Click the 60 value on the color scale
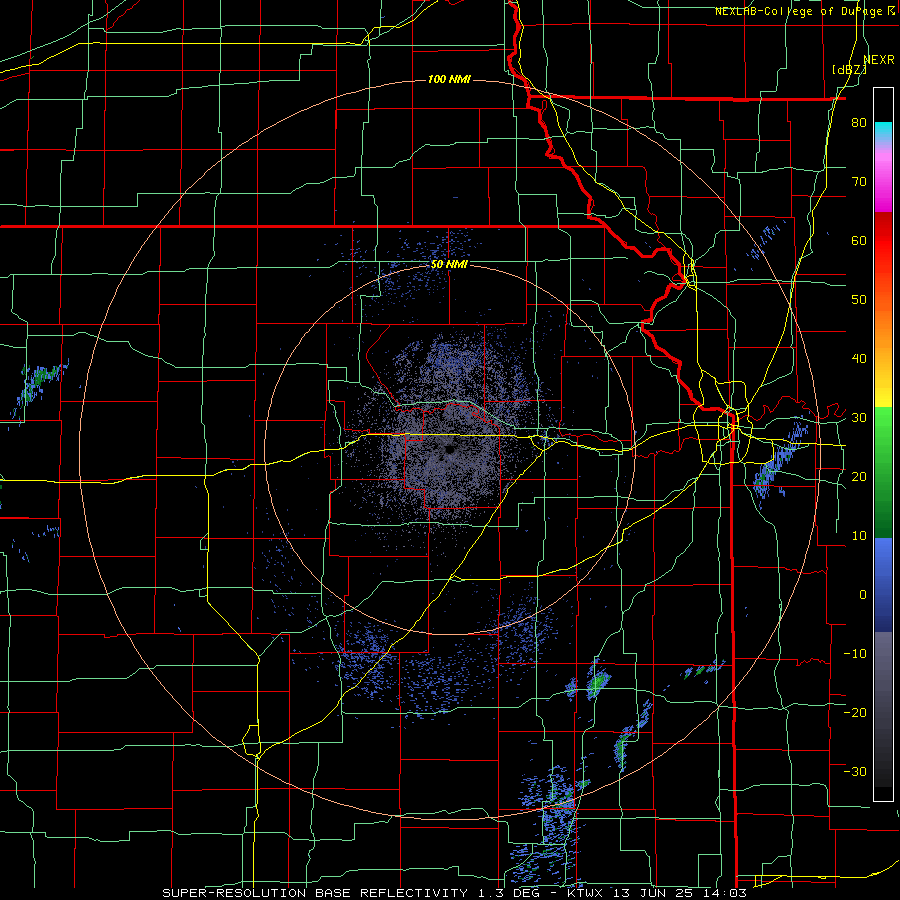Screen dimensions: 900x900 coord(859,240)
